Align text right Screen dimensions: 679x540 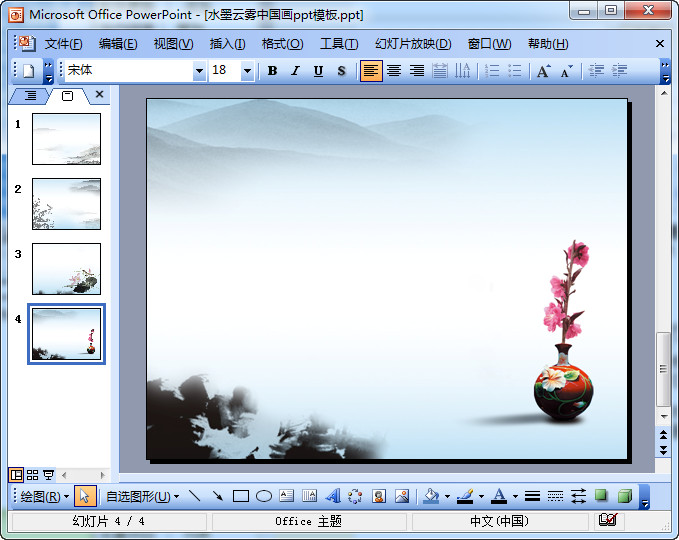(417, 71)
